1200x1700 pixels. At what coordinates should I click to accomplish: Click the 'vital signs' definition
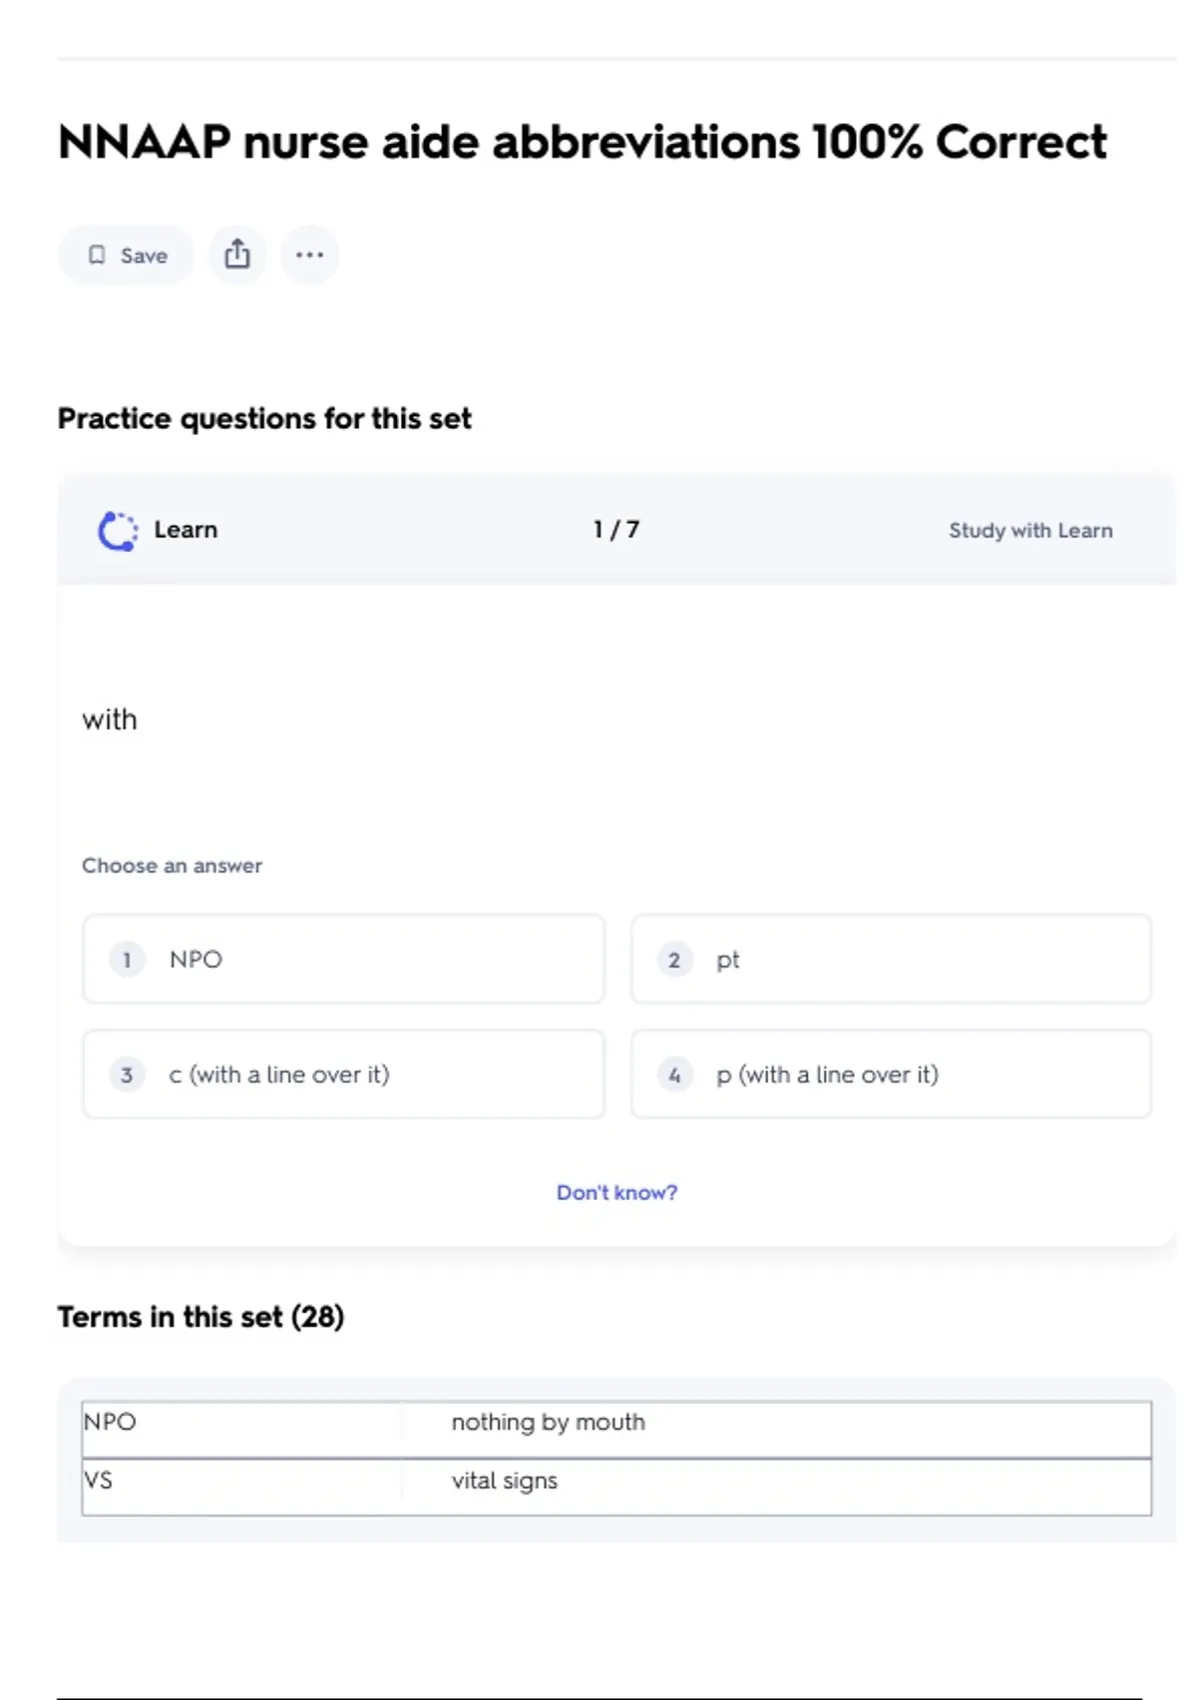(504, 1480)
